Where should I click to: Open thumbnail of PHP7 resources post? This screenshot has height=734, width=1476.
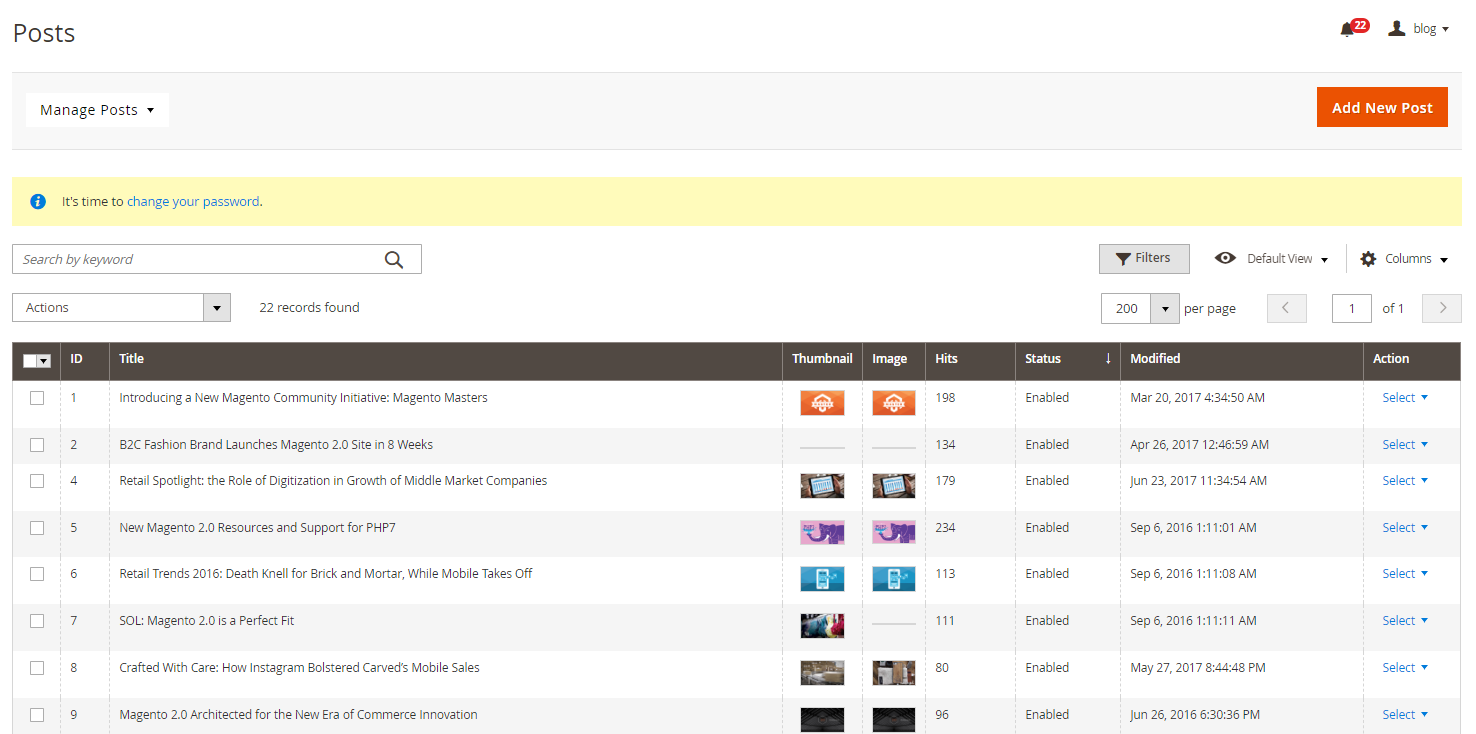point(822,532)
